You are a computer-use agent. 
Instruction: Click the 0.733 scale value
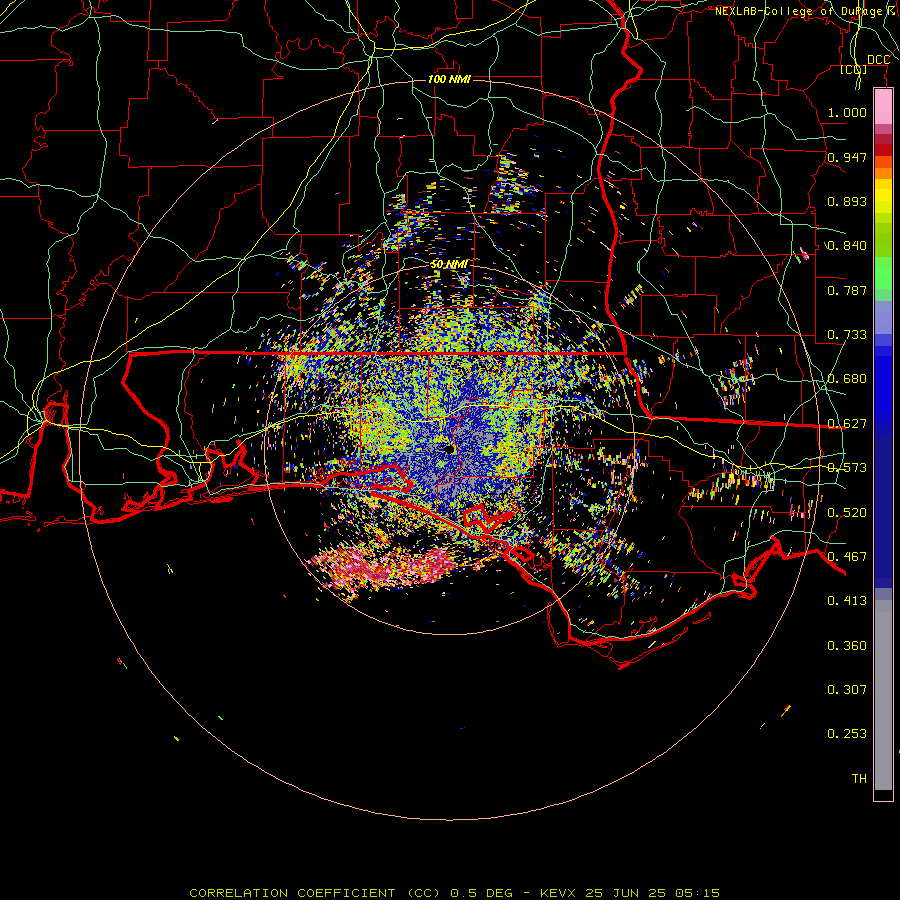[x=847, y=335]
